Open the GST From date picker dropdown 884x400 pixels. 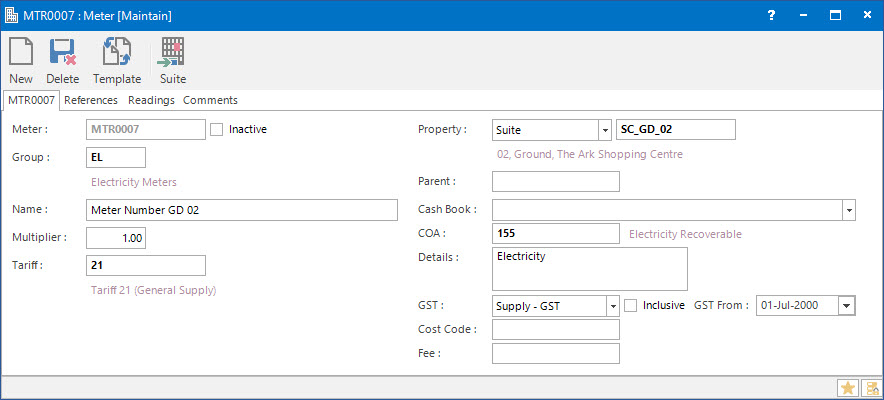846,306
